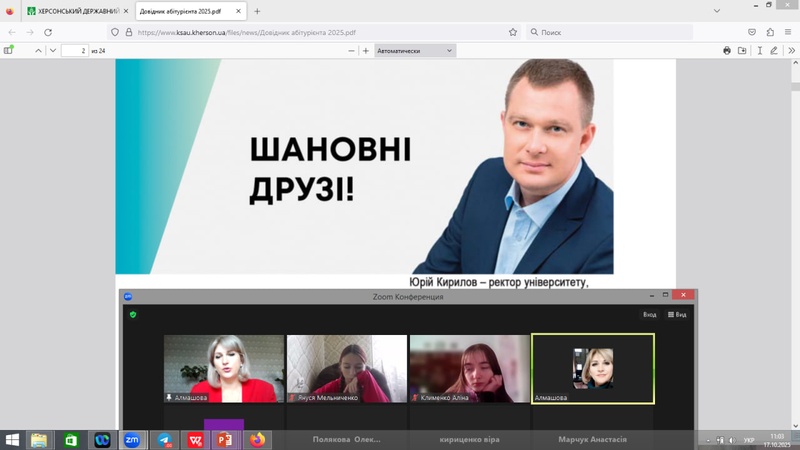Toggle the PDF viewer sidebar
Screen dimensions: 800x450
pos(9,50)
